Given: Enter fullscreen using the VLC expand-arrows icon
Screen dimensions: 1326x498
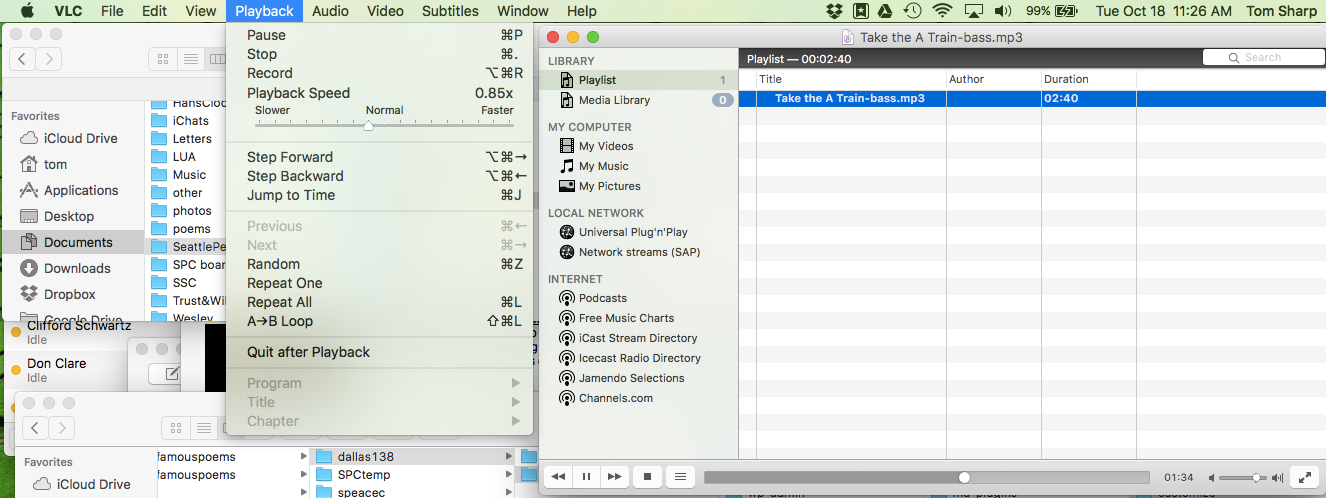Looking at the screenshot, I should (1304, 478).
